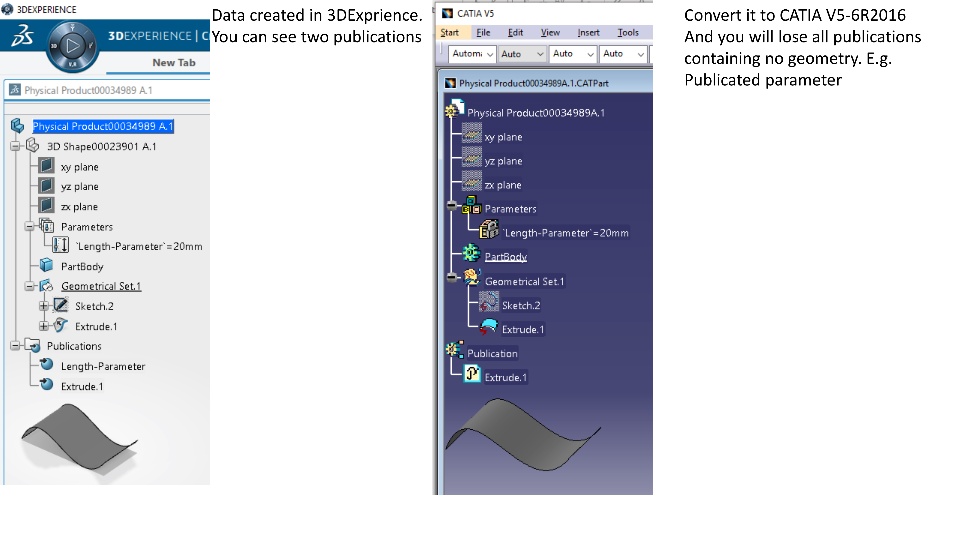The height and width of the screenshot is (540, 960).
Task: Select 'Geometrical Set.1' label in 3DEXPERIENCE tree
Action: coord(101,286)
